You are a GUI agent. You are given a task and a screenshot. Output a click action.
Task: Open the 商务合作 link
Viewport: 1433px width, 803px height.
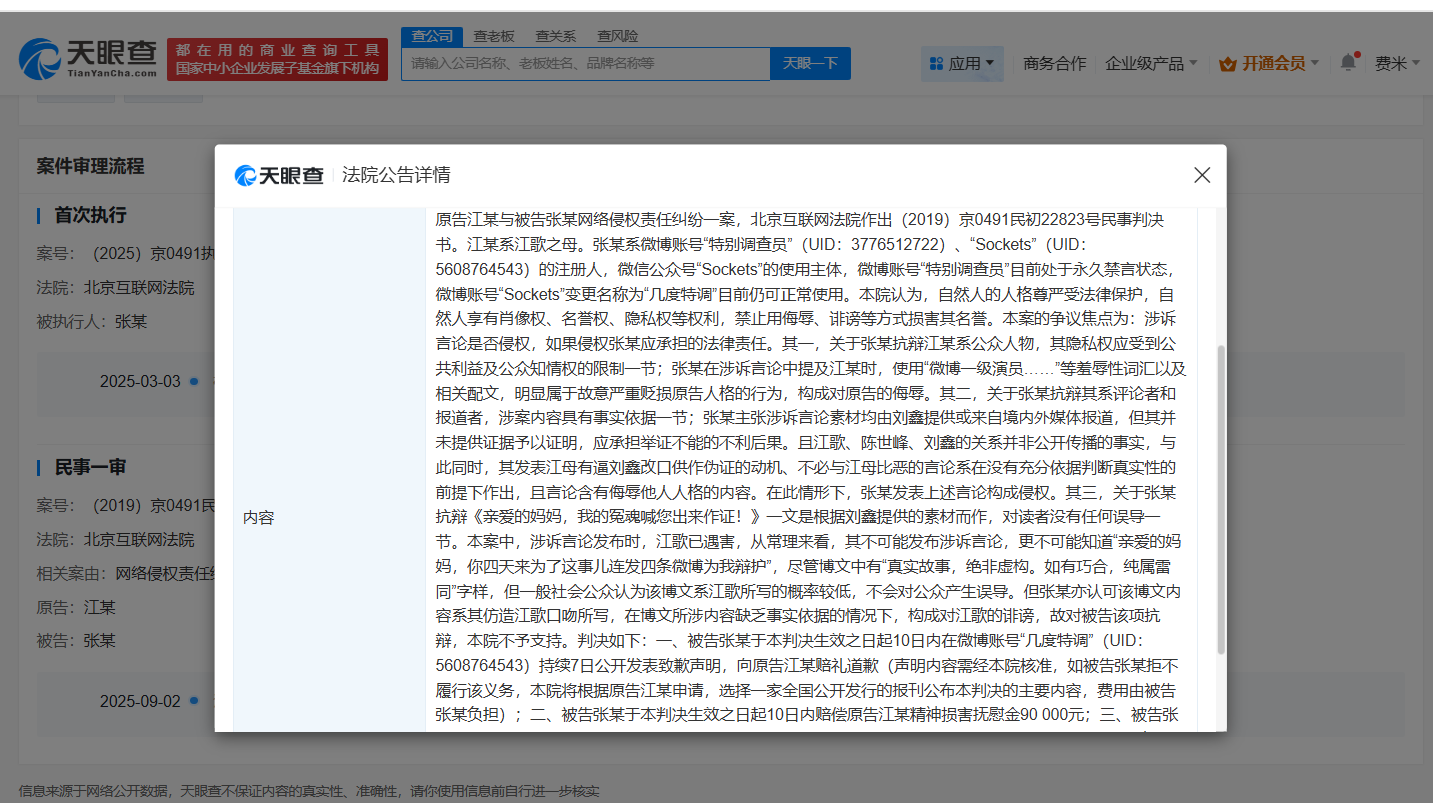1054,63
